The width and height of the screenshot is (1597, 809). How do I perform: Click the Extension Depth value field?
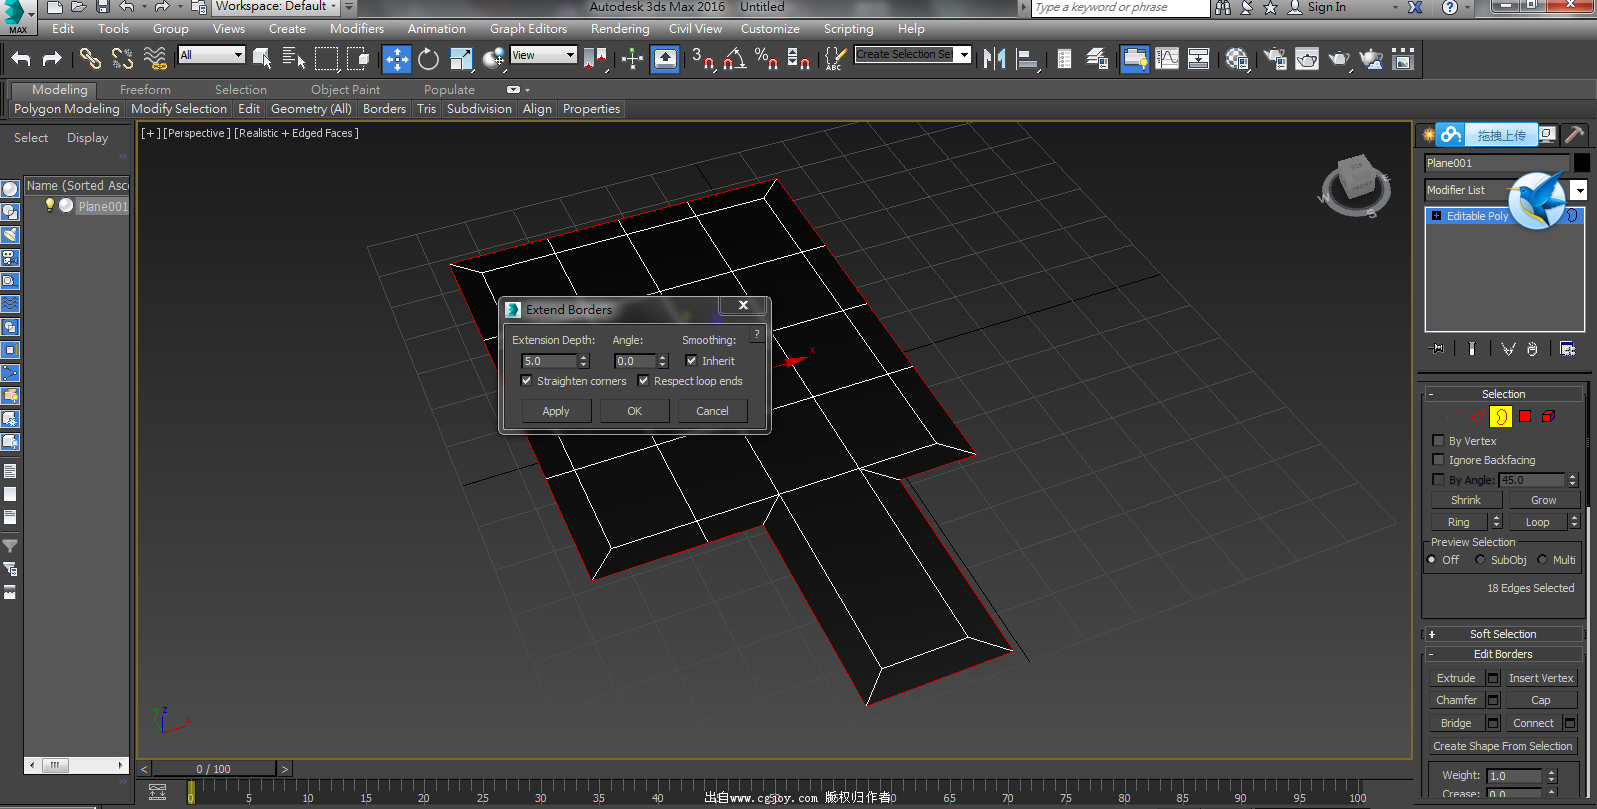click(548, 361)
